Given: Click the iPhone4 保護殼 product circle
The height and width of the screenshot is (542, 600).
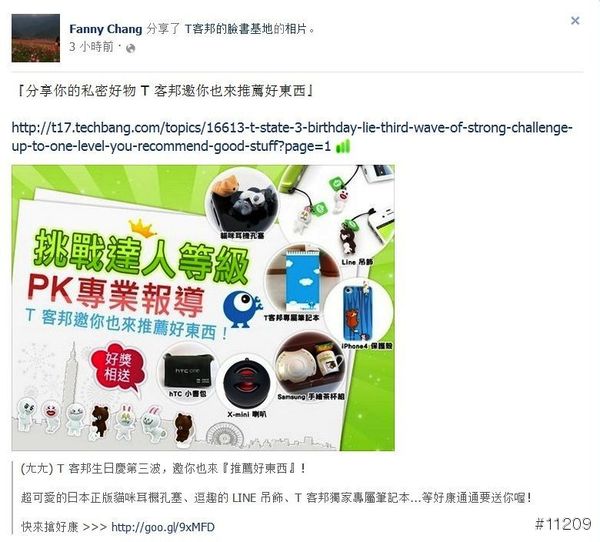Looking at the screenshot, I should [x=359, y=314].
